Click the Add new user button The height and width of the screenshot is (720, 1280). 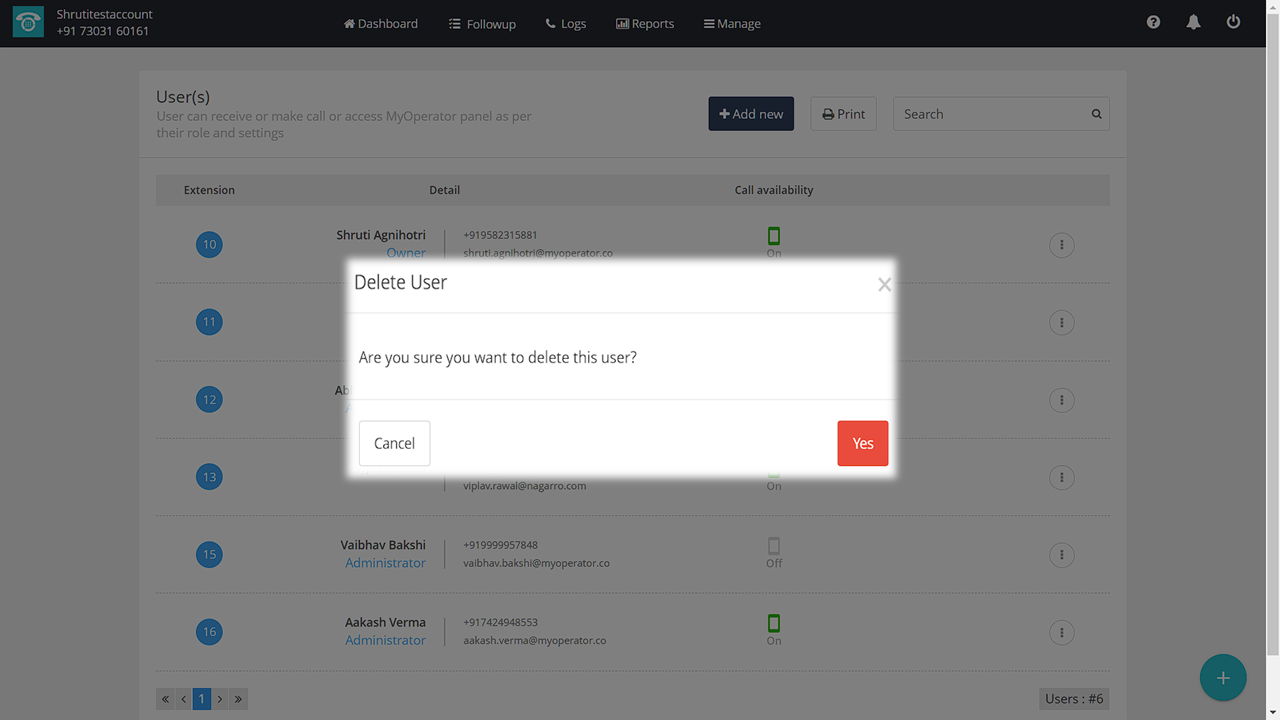751,114
